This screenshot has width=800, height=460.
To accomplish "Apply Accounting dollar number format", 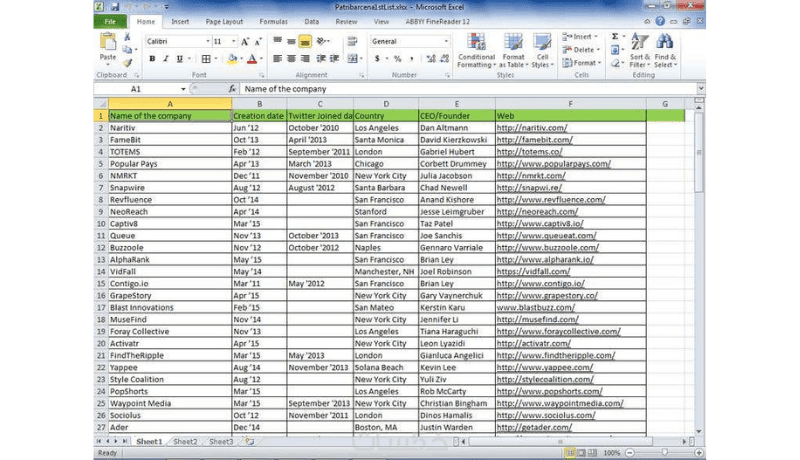I will click(x=377, y=59).
